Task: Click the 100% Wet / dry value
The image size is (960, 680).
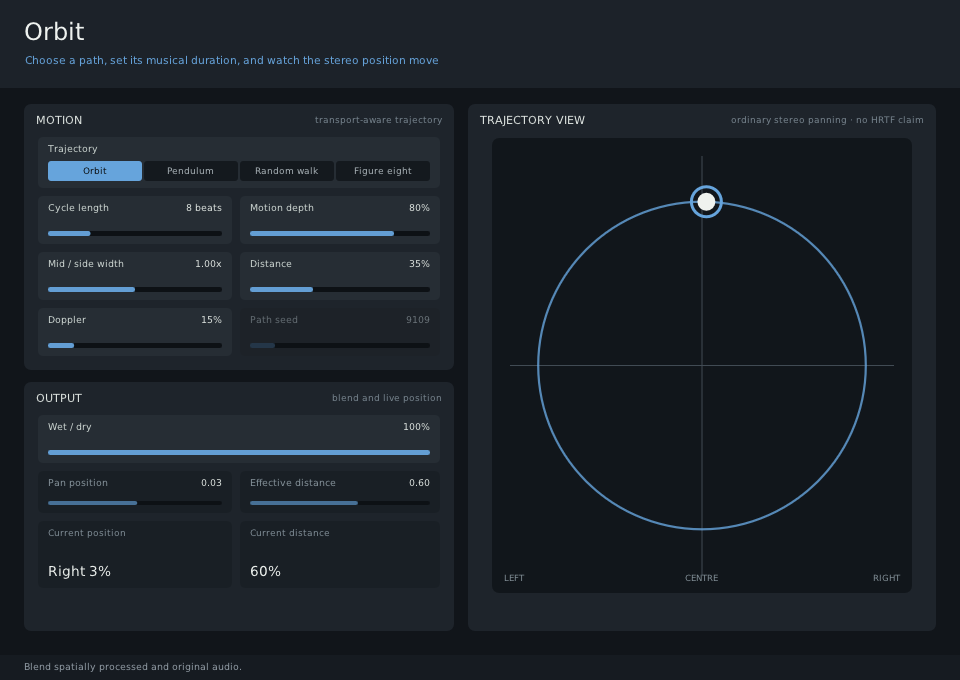Action: coord(416,427)
